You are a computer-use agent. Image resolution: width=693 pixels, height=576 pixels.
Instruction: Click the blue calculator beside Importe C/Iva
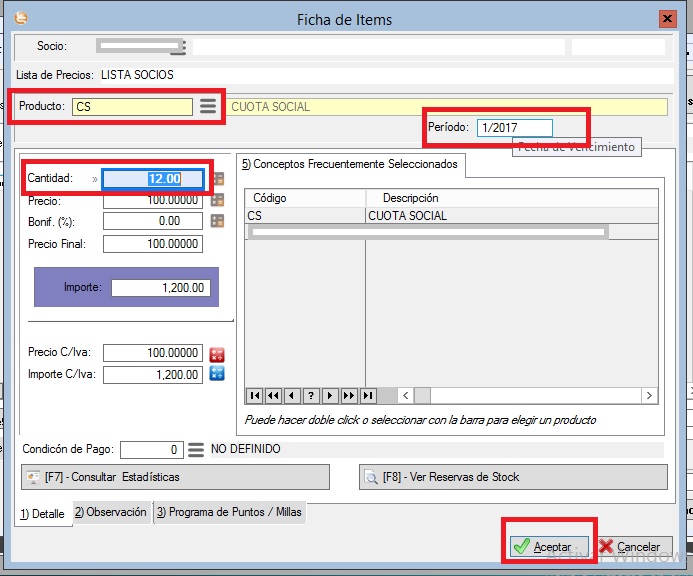point(217,374)
